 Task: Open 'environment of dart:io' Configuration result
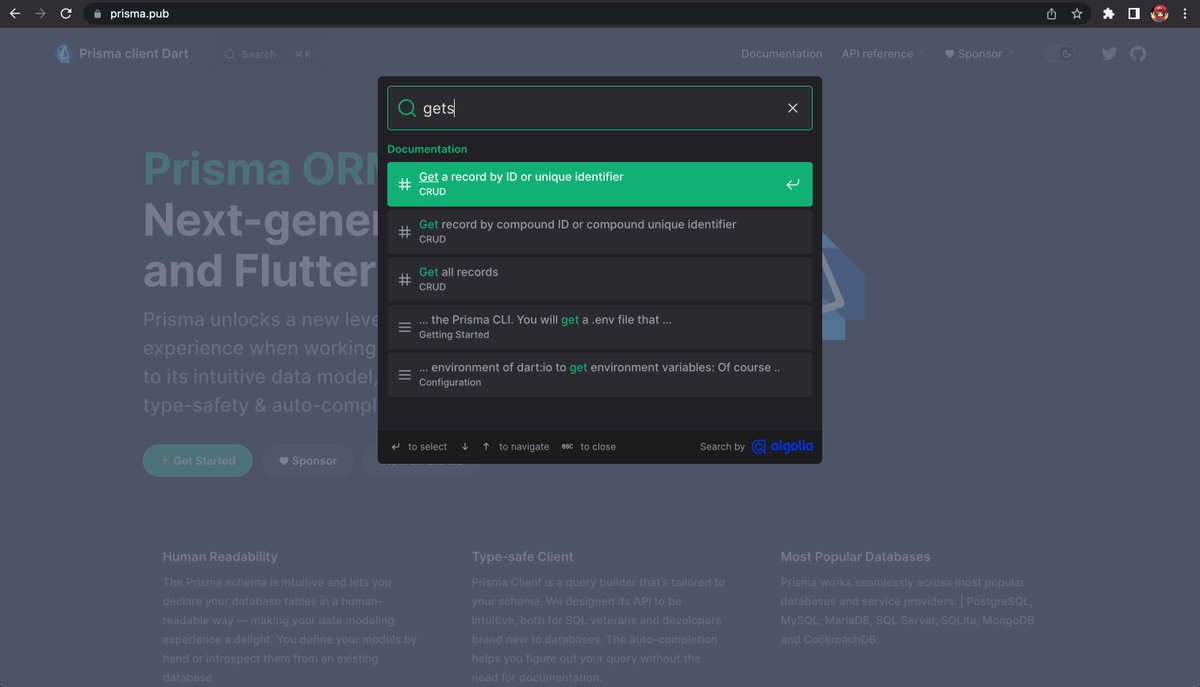[600, 374]
